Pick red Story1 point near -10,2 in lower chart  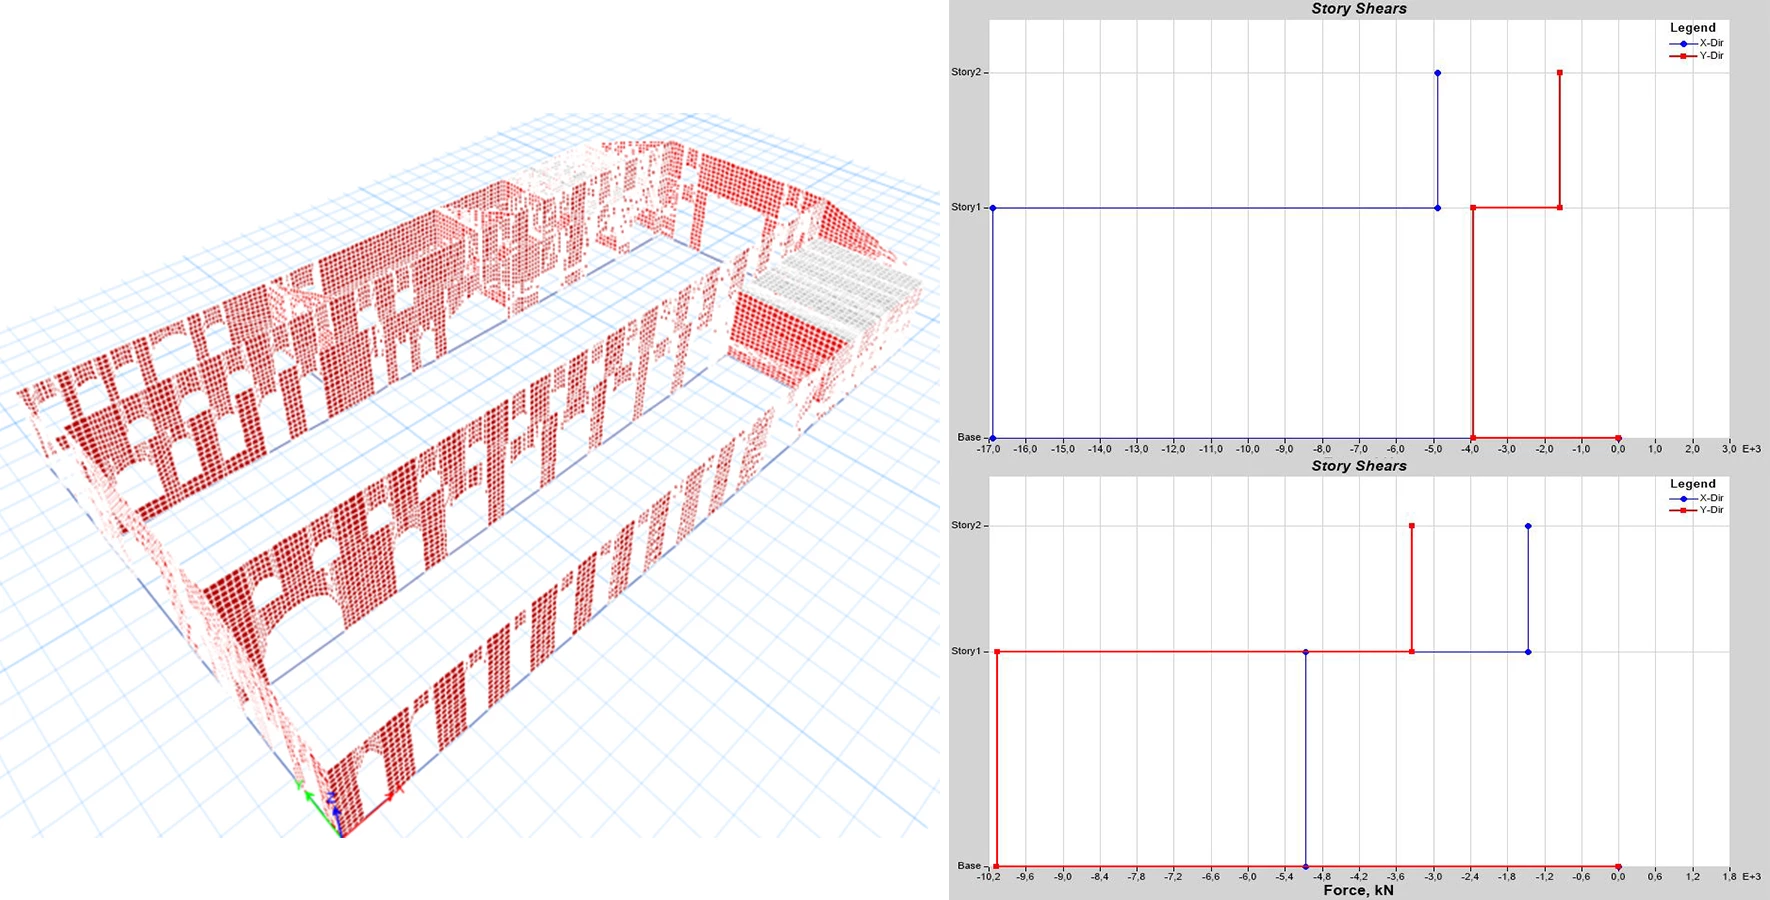pos(997,652)
